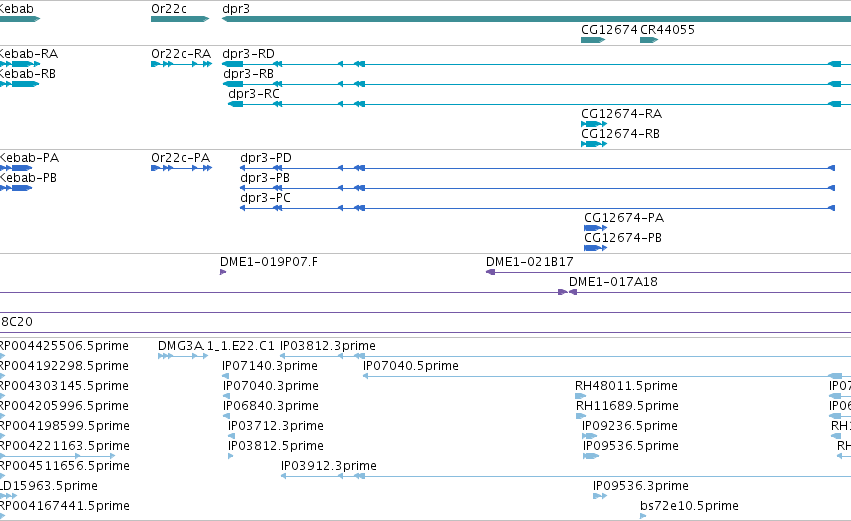Viewport: 851px width, 521px height.
Task: Click the Kebab gene label
Action: pyautogui.click(x=17, y=9)
